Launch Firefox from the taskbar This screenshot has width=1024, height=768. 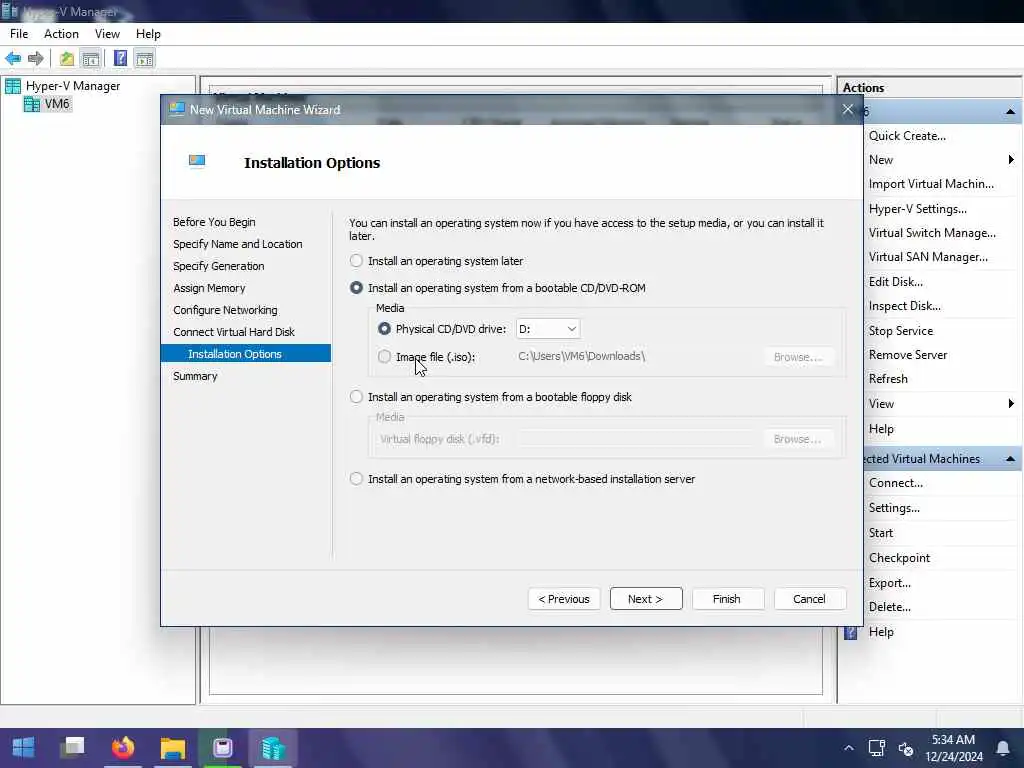point(123,747)
